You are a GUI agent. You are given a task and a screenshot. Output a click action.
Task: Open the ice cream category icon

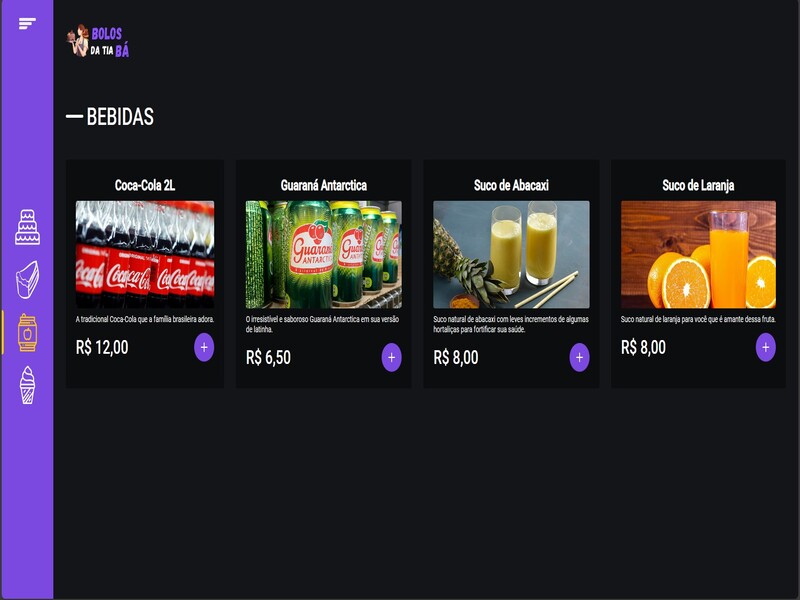point(27,385)
